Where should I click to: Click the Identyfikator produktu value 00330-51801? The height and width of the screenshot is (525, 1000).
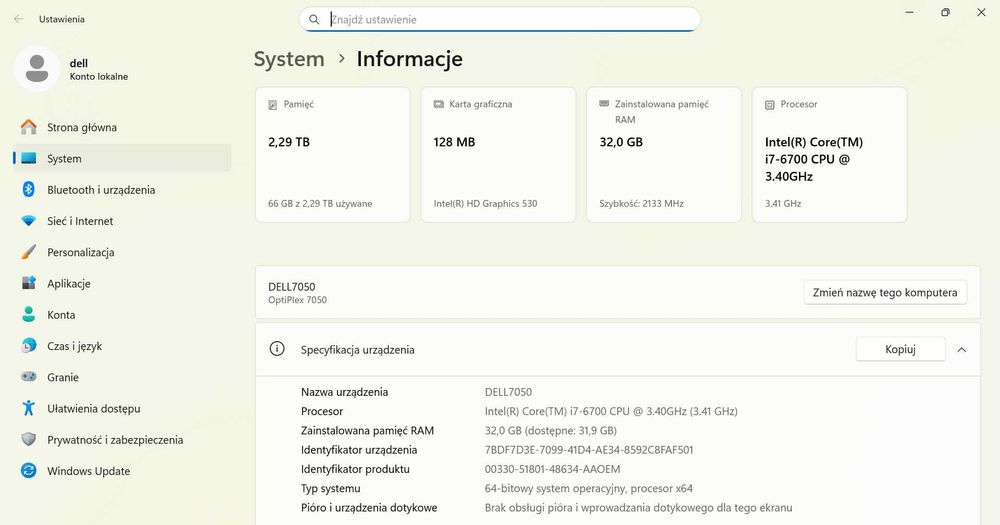[552, 469]
